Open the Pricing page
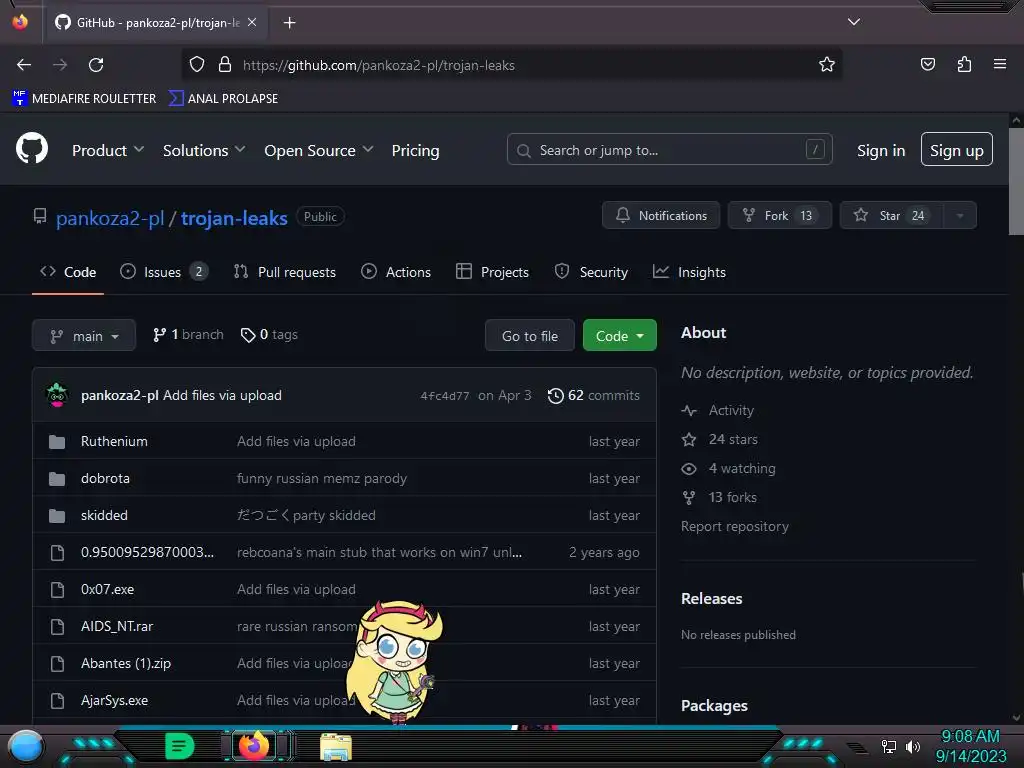The height and width of the screenshot is (768, 1024). (415, 150)
